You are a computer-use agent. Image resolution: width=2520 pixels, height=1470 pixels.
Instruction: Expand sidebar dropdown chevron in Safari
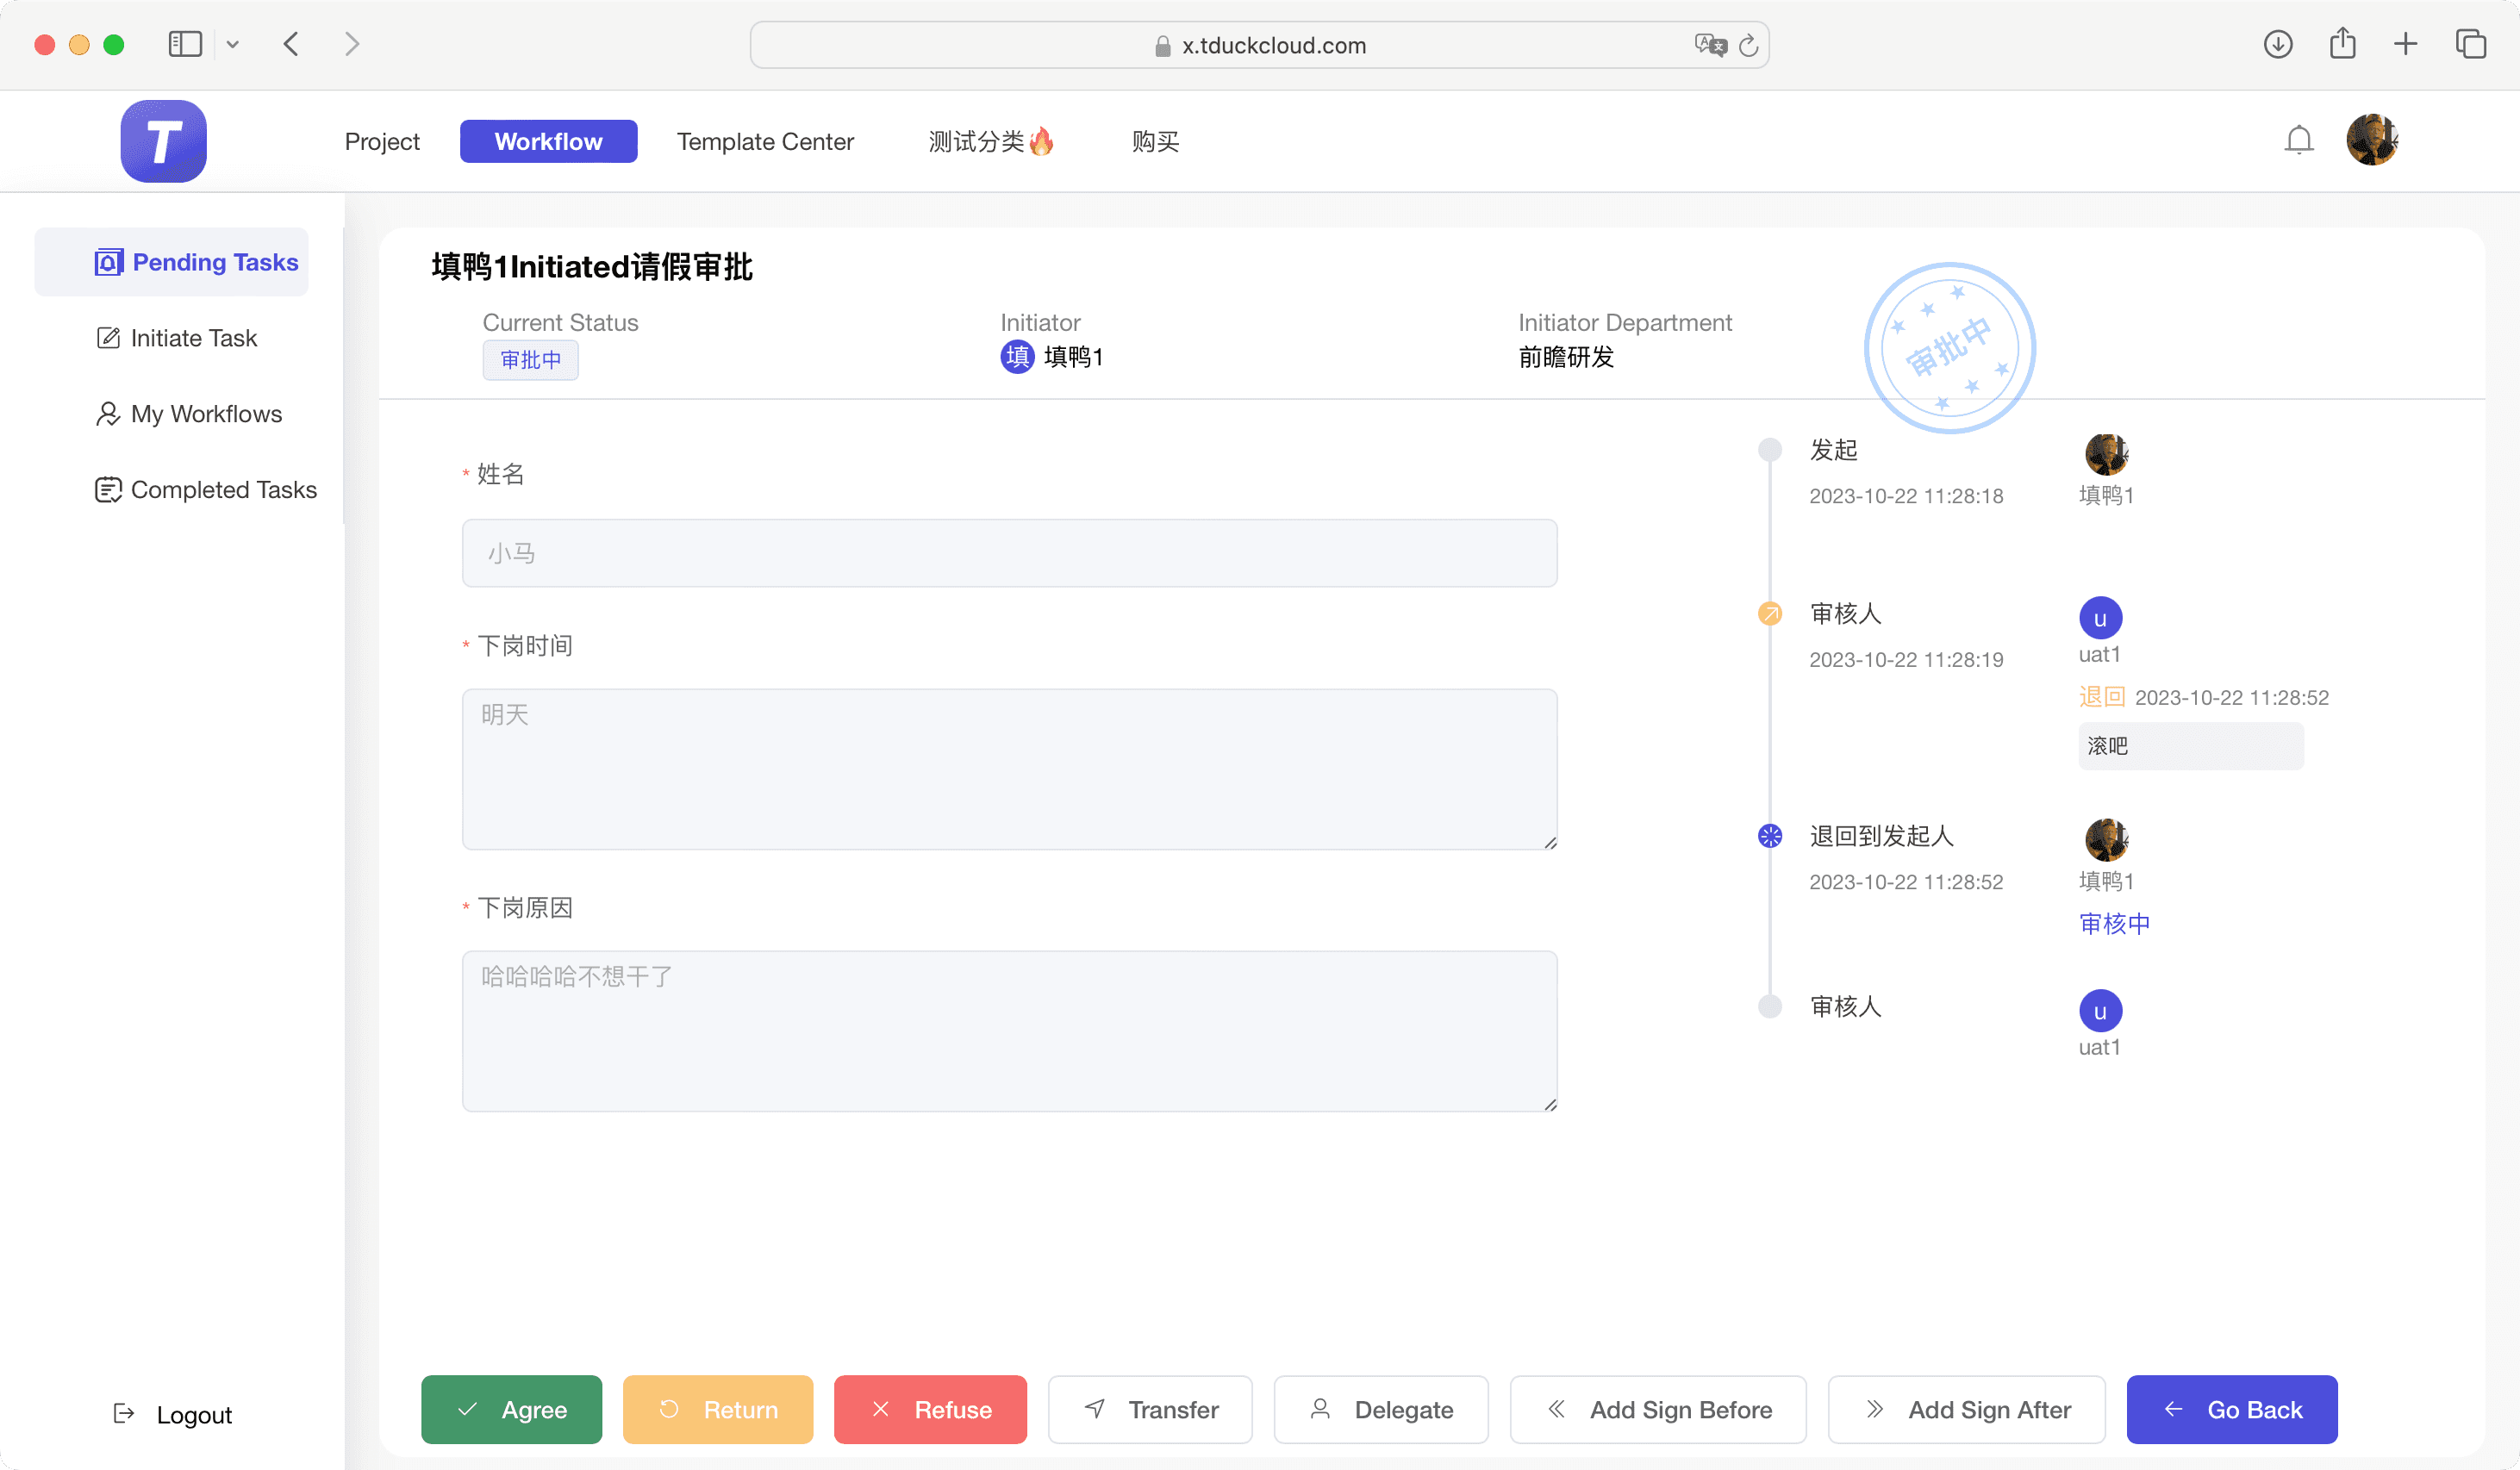point(233,44)
